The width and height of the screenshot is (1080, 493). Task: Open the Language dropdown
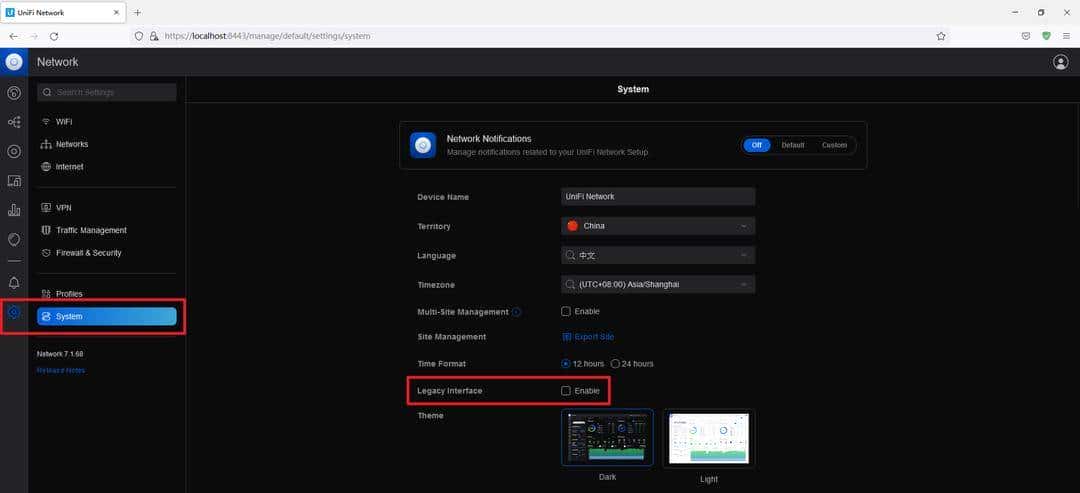pyautogui.click(x=658, y=255)
